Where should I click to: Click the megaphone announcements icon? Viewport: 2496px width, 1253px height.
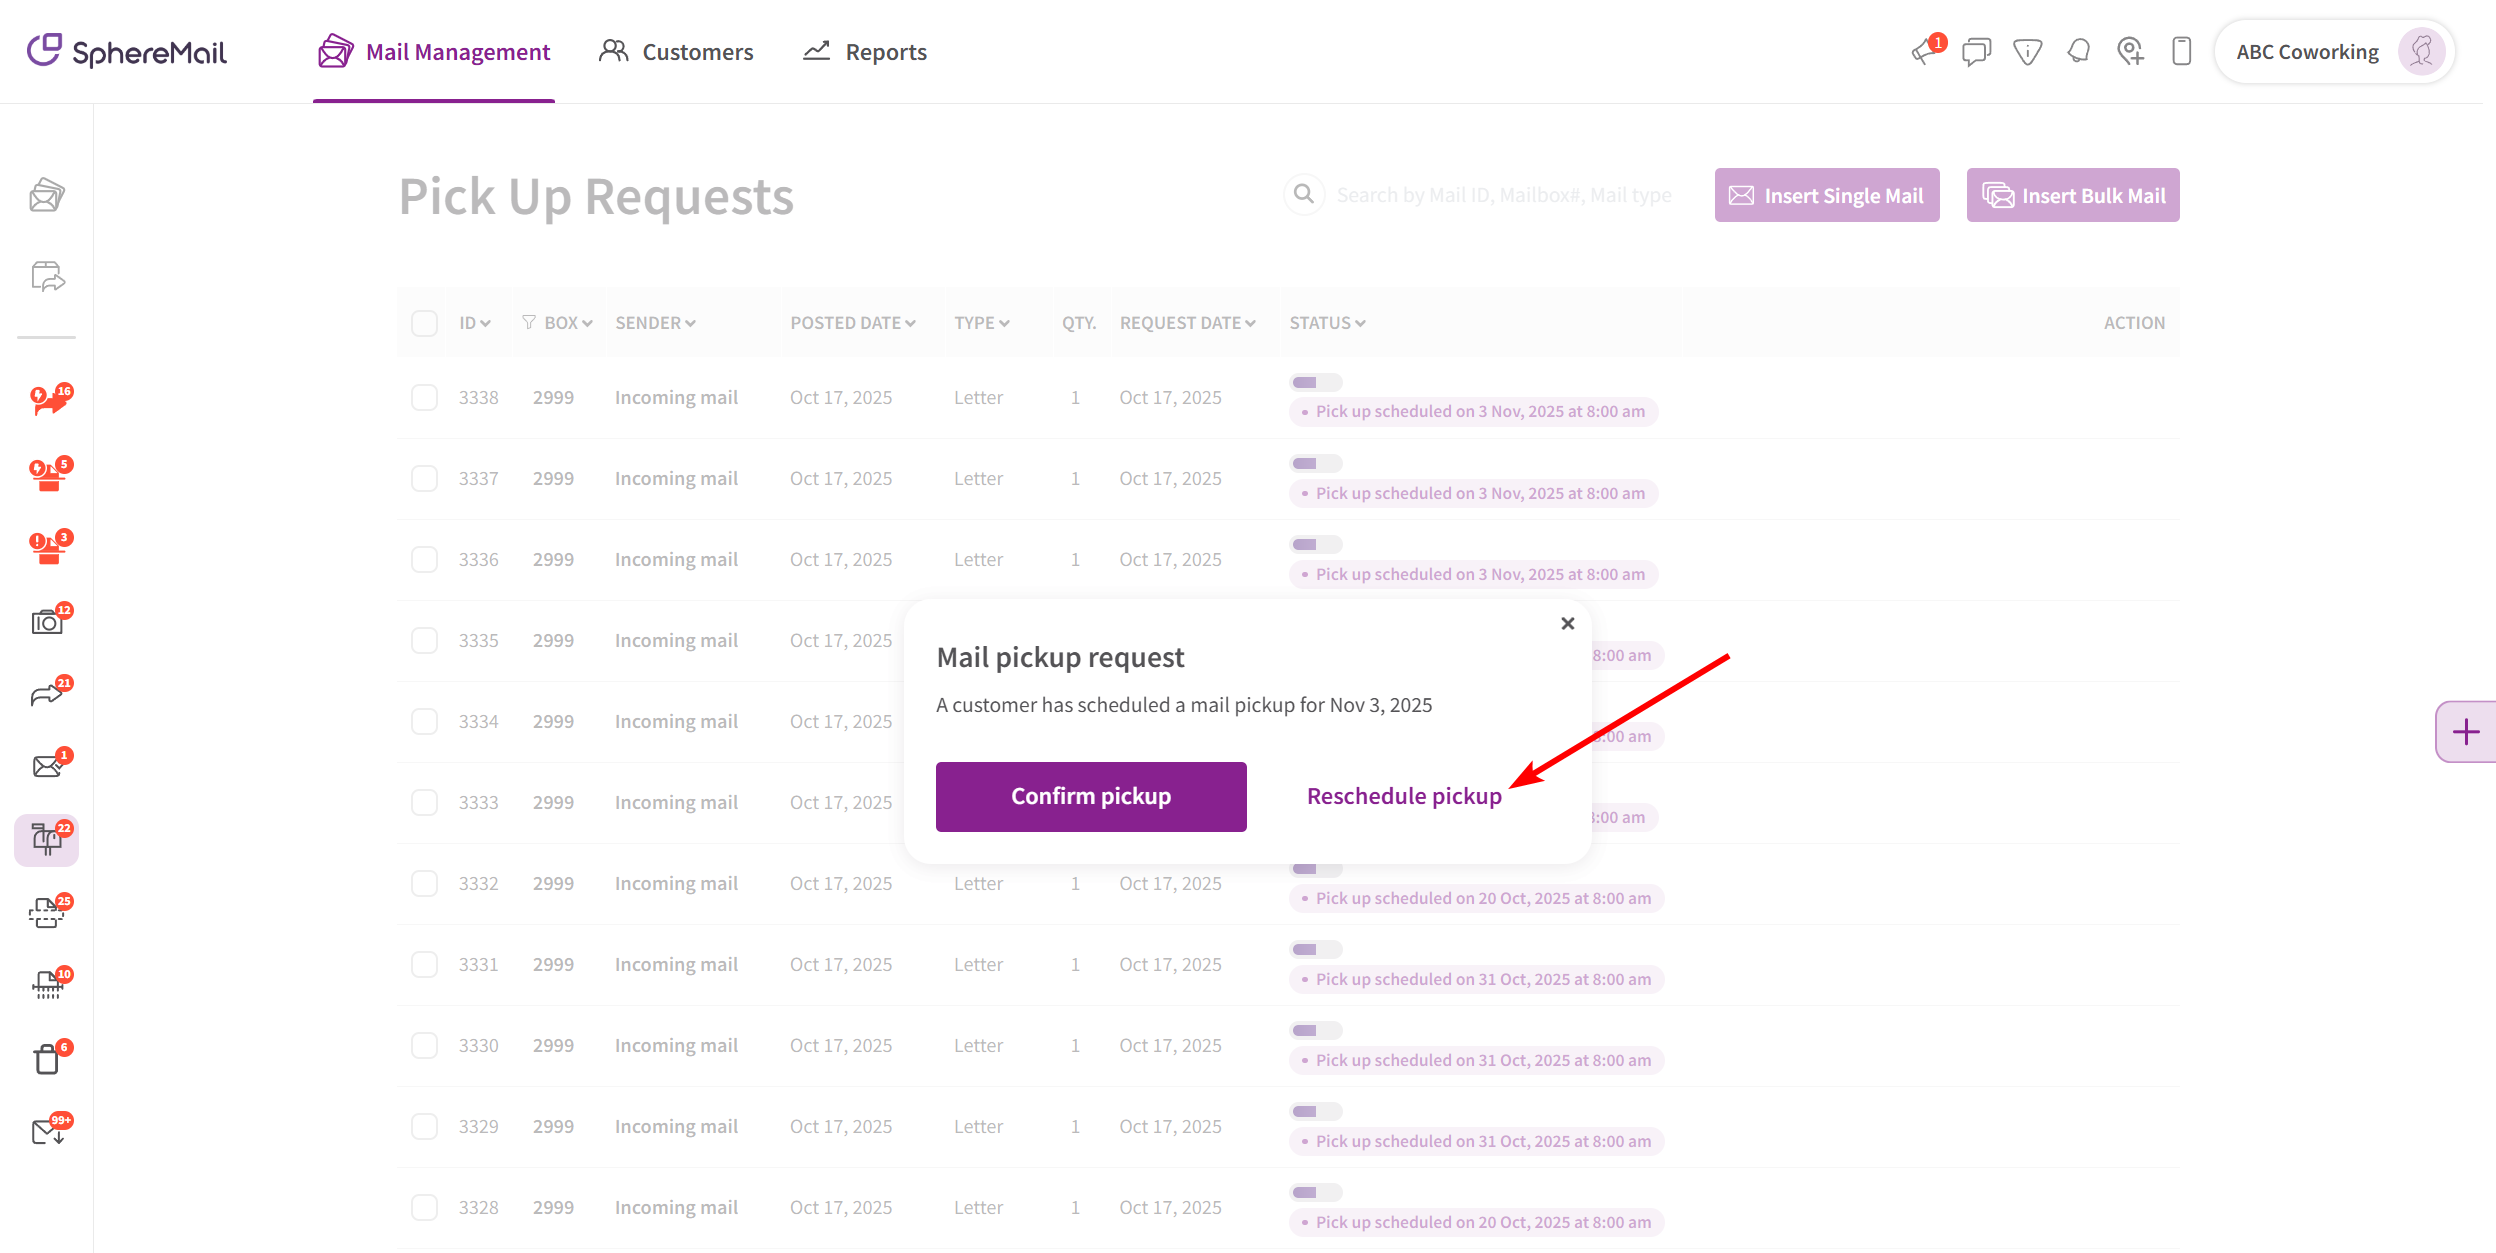tap(1924, 52)
